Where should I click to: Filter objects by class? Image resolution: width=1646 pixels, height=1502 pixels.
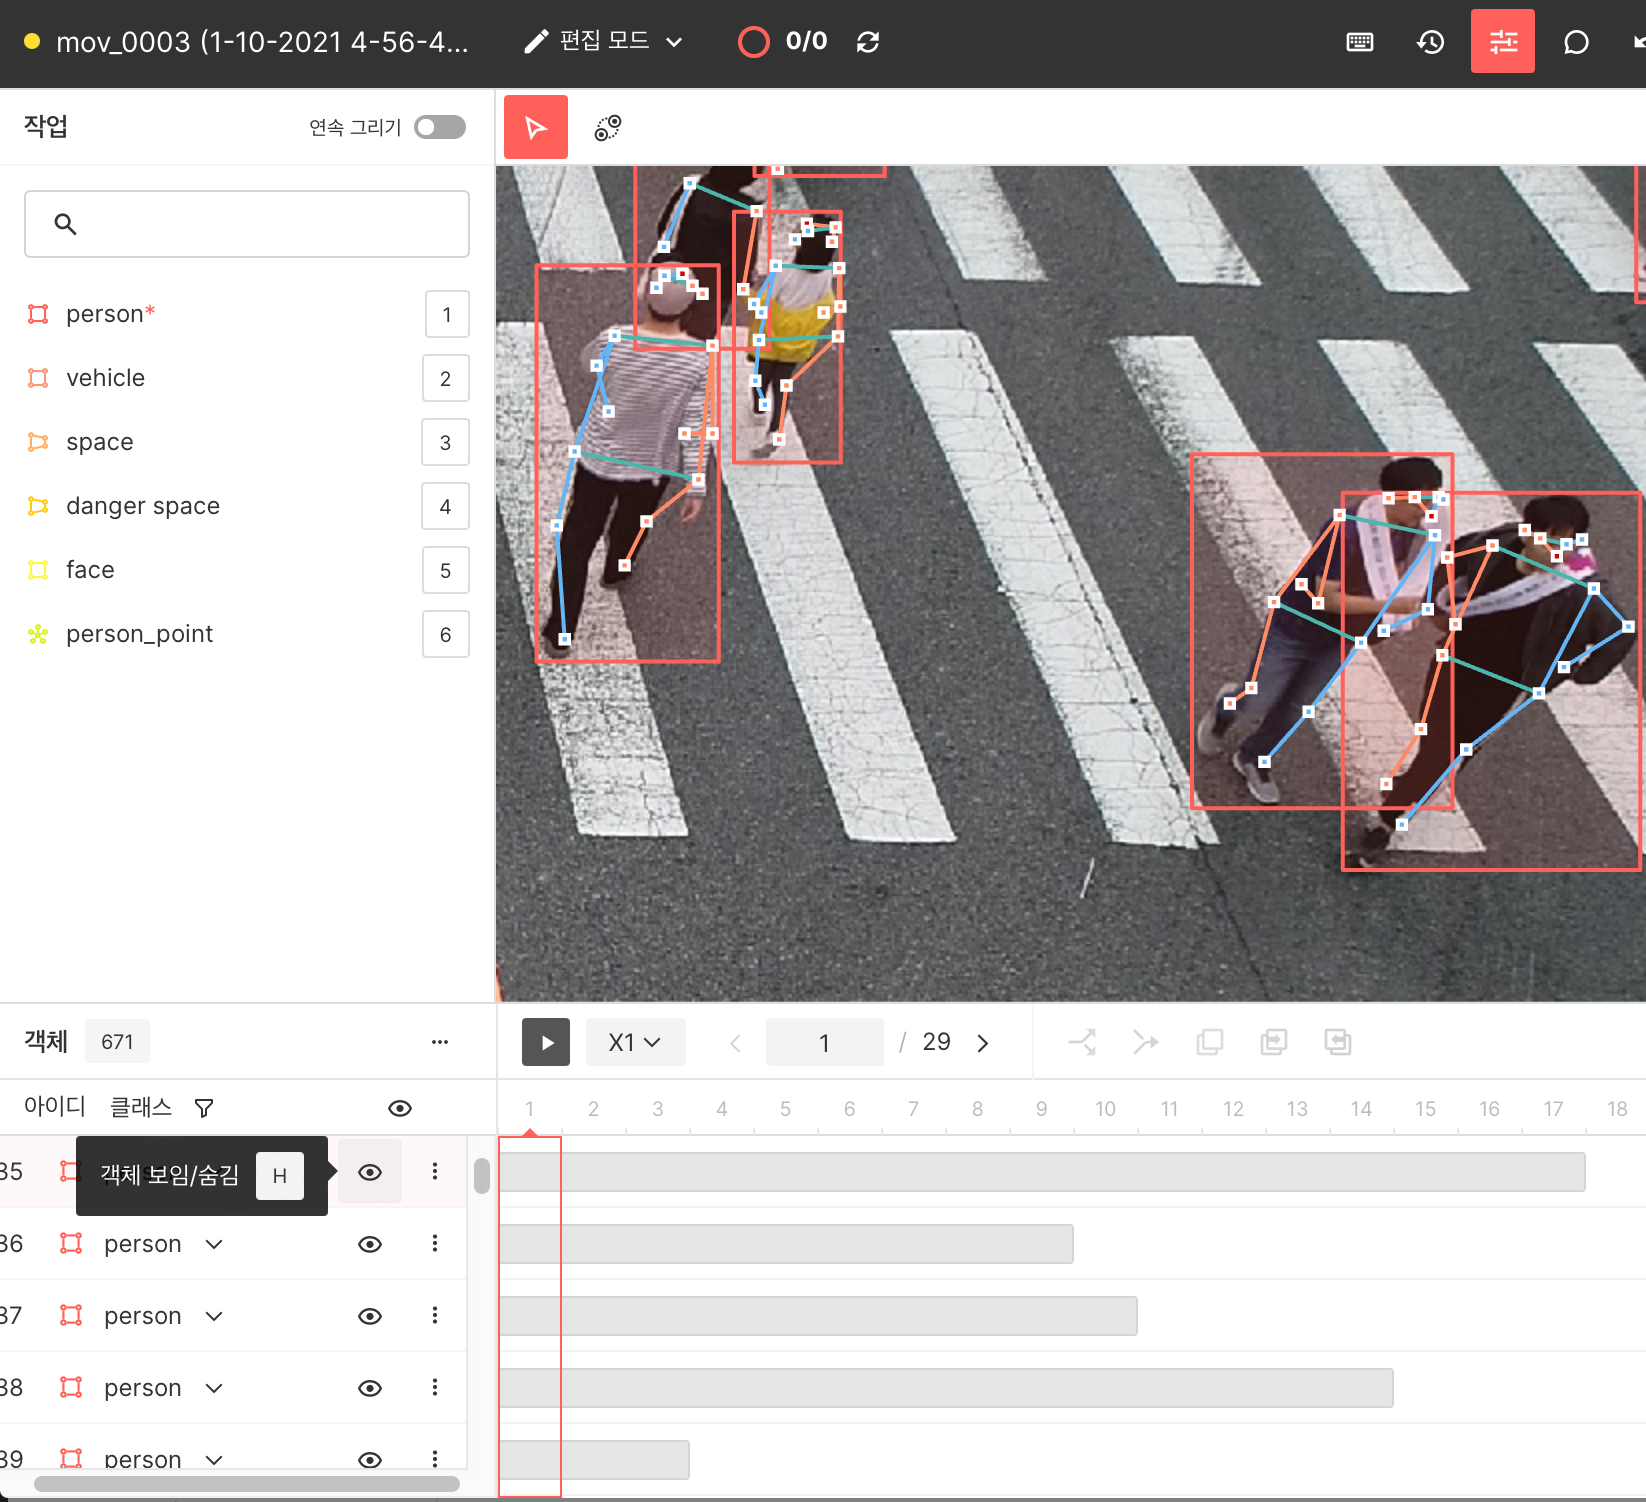[204, 1108]
